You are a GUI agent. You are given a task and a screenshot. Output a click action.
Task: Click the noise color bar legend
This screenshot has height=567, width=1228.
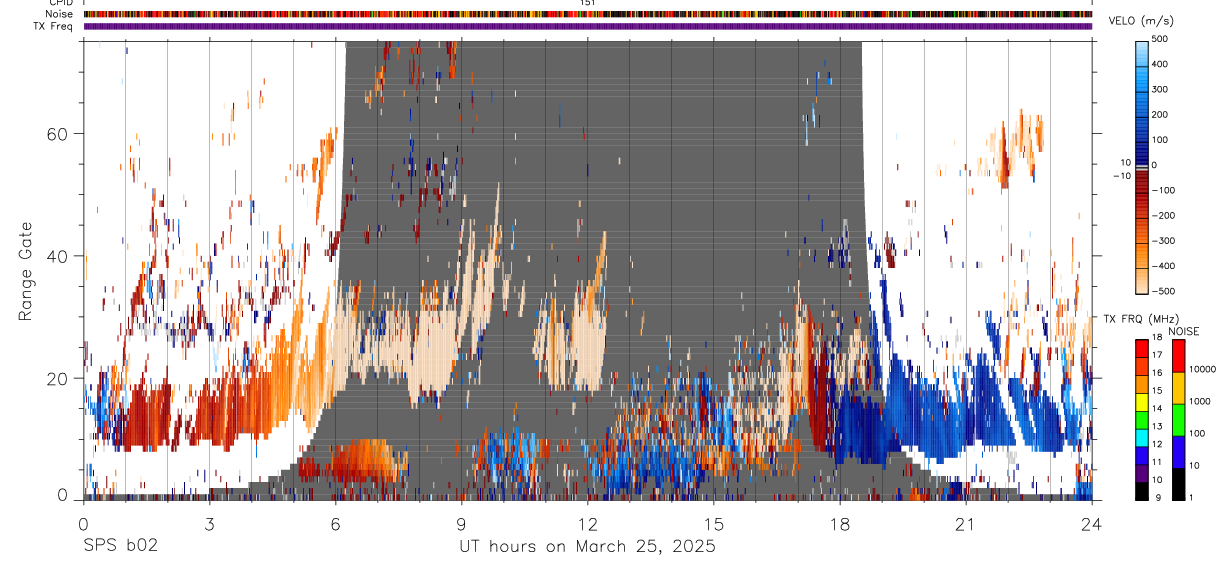(x=1177, y=420)
